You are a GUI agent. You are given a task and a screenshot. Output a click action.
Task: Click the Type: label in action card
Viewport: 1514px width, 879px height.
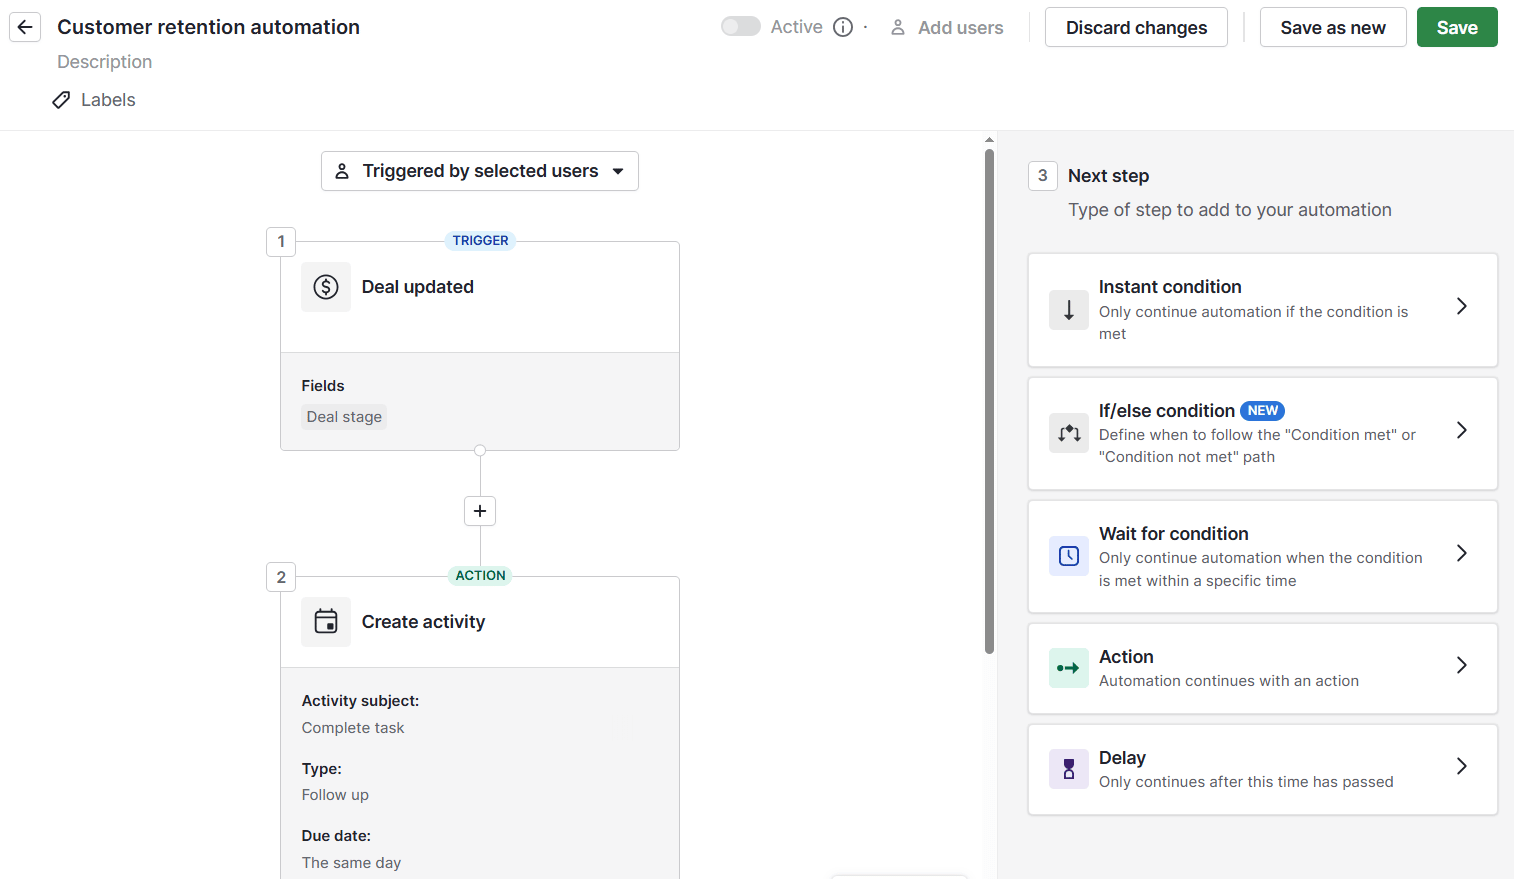[322, 769]
